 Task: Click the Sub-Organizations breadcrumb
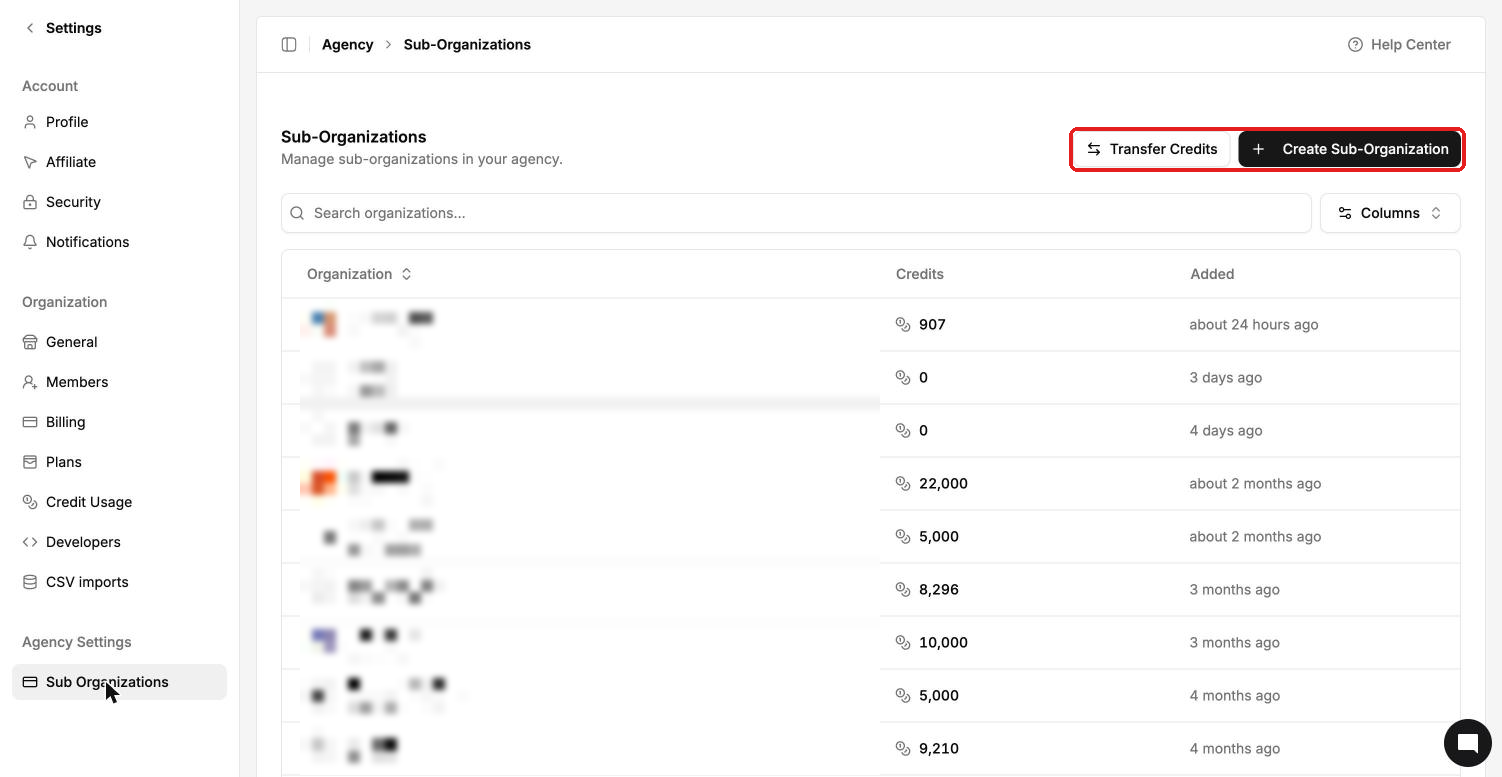pyautogui.click(x=467, y=44)
